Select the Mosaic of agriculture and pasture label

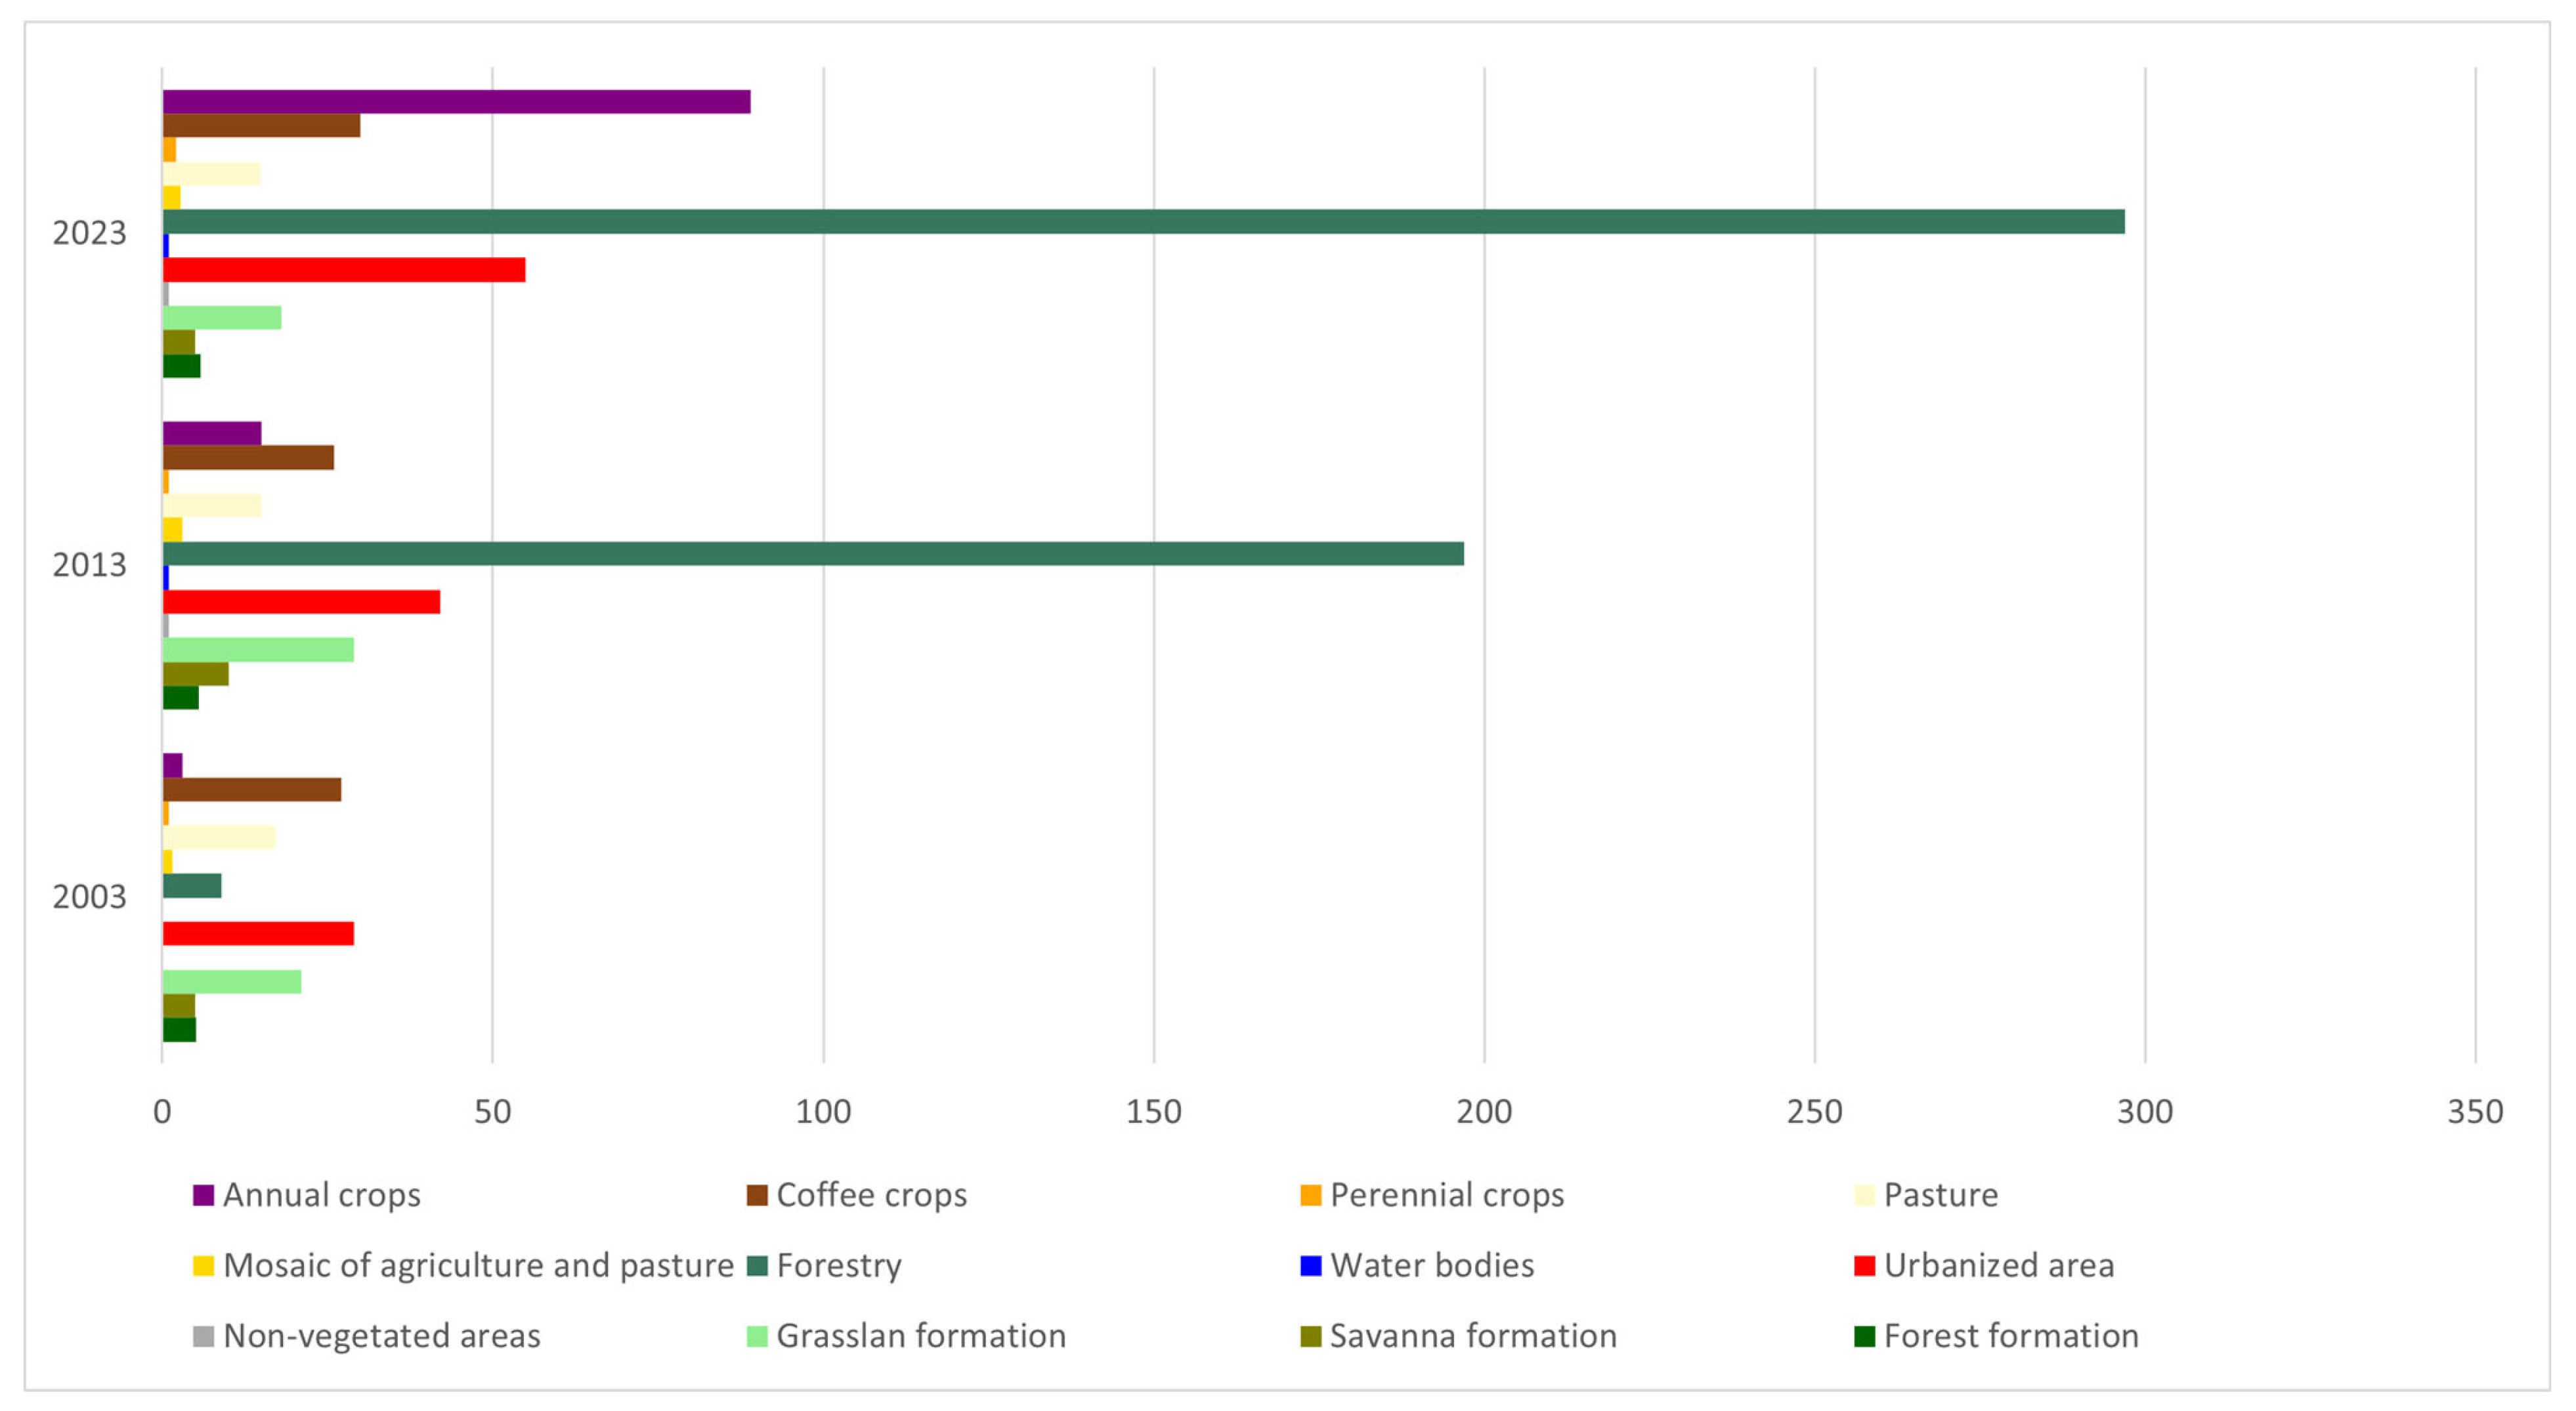(x=478, y=1266)
